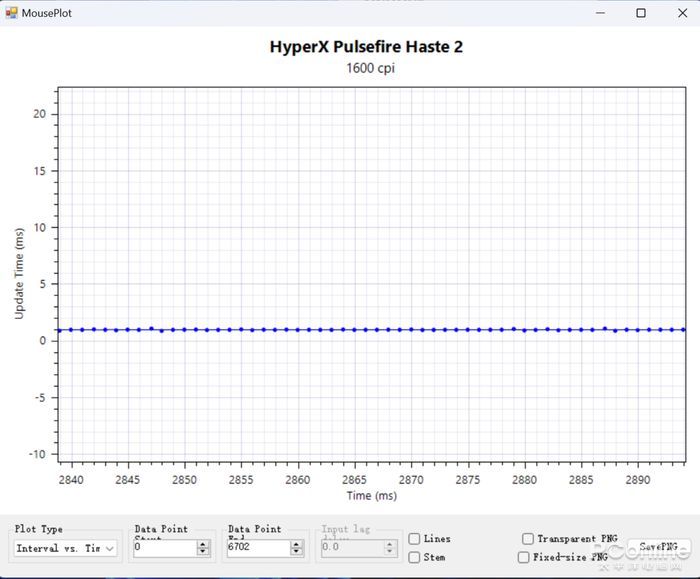Open the Plot Type dropdown
The image size is (700, 579).
pyautogui.click(x=66, y=548)
